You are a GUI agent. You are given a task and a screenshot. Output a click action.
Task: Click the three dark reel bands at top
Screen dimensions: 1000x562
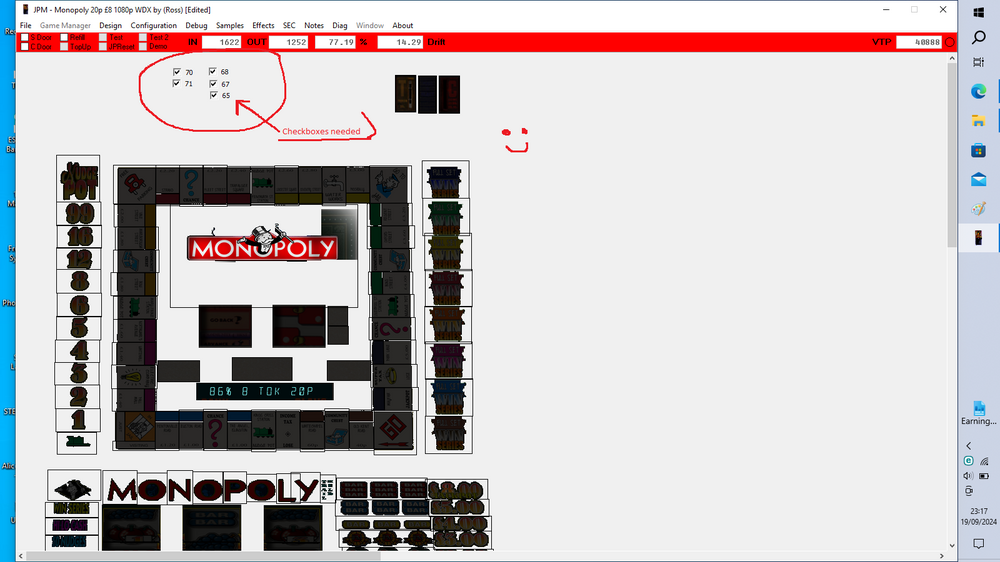coord(427,94)
